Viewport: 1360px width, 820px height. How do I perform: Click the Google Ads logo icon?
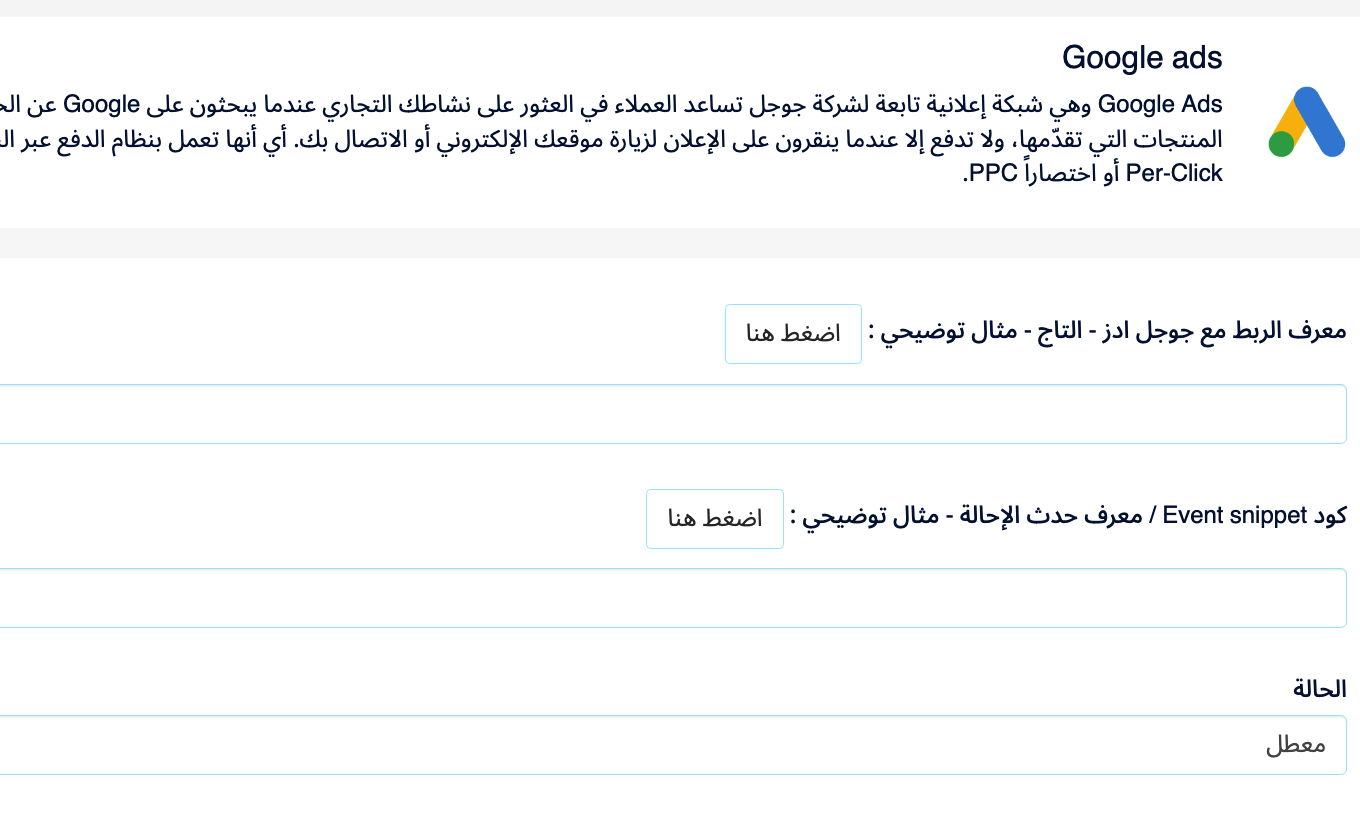(x=1307, y=122)
